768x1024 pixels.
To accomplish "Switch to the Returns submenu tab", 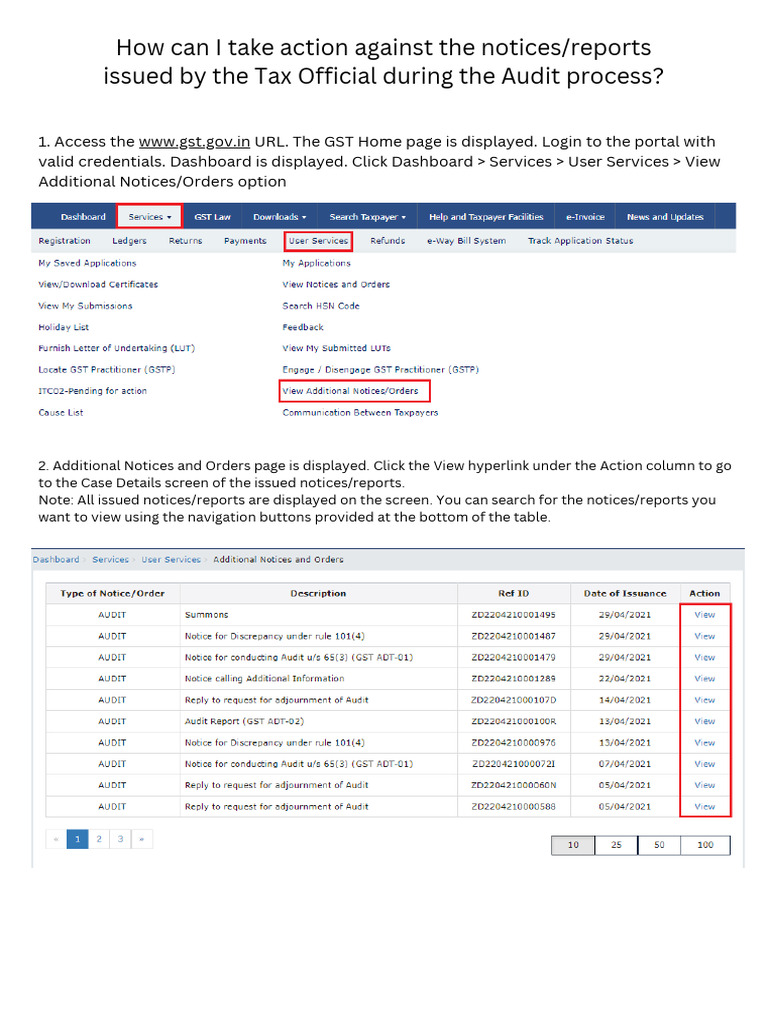I will [x=185, y=241].
